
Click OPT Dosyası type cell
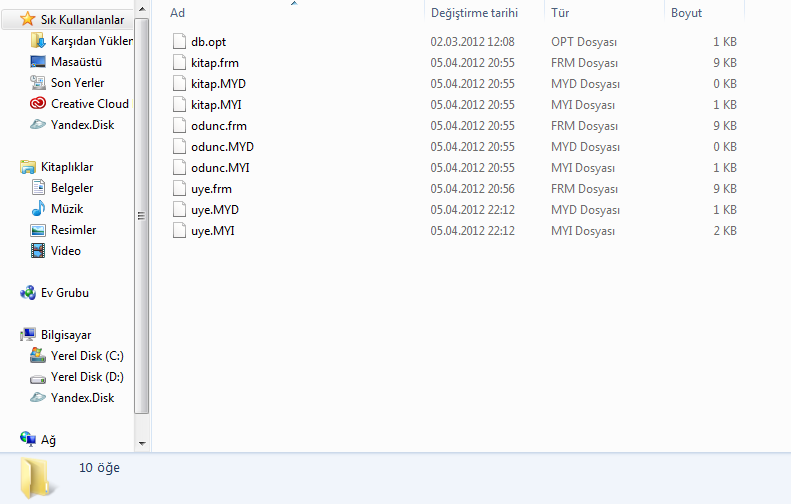584,42
